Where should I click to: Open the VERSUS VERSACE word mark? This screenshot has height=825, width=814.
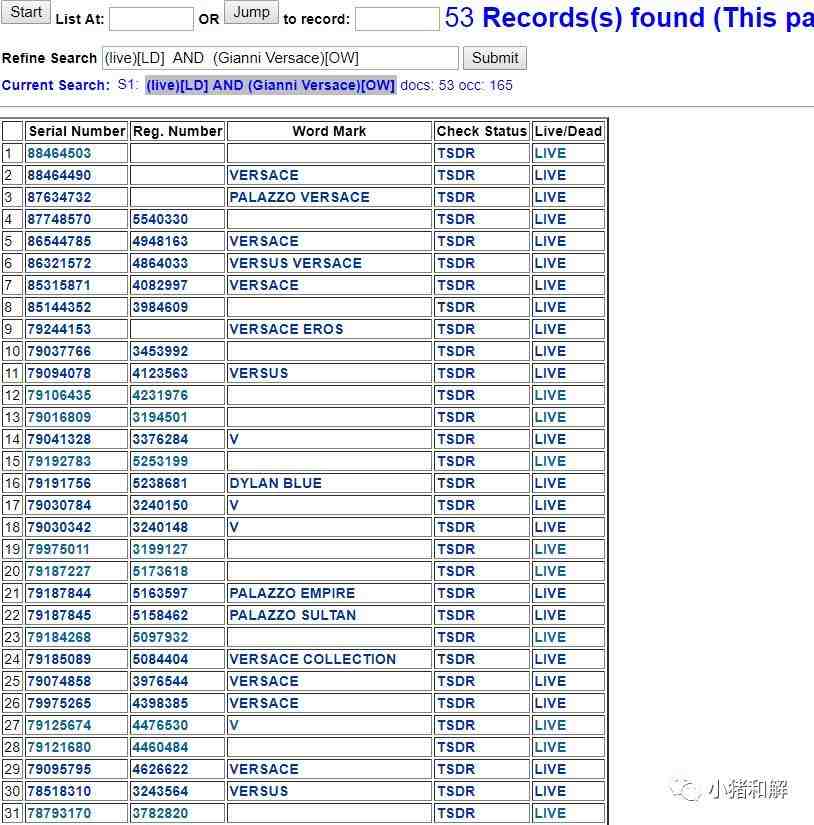coord(296,263)
